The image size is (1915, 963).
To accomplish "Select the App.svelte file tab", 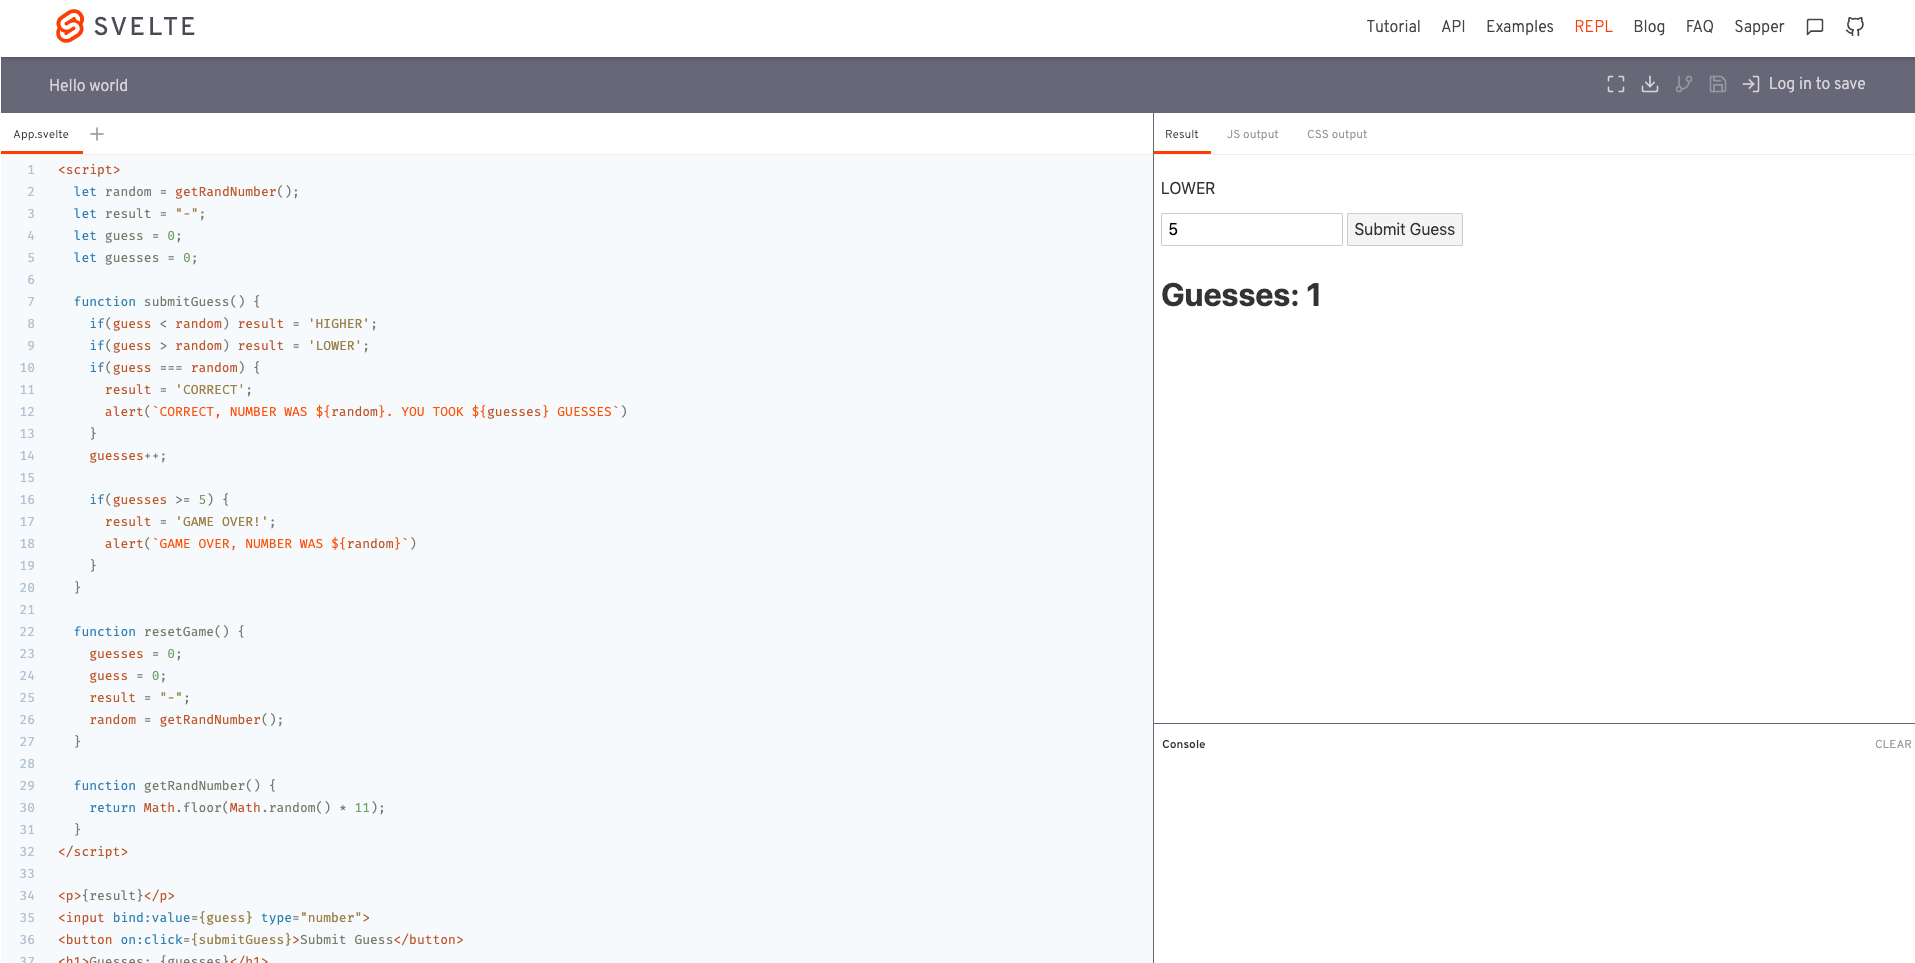I will pos(41,133).
